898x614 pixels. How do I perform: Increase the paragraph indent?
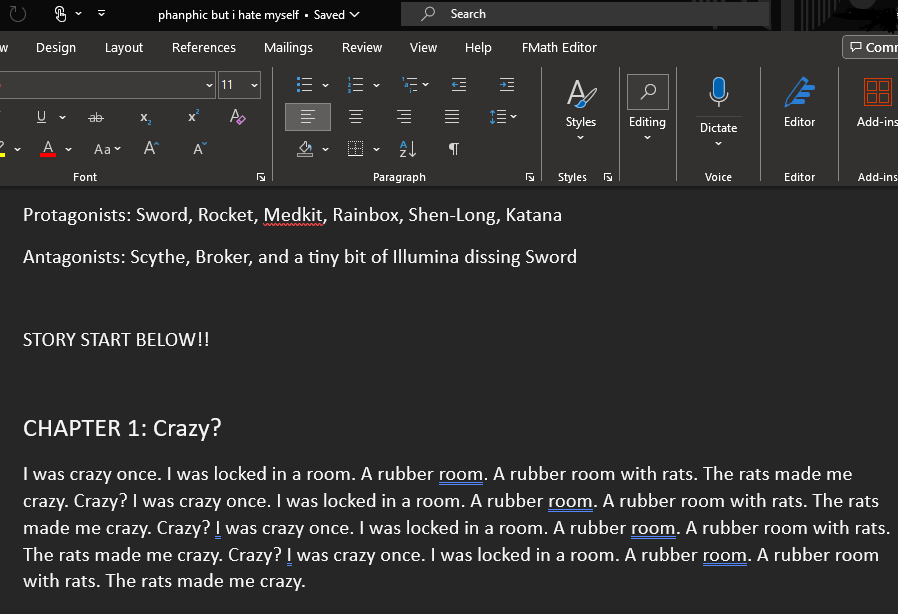(507, 85)
